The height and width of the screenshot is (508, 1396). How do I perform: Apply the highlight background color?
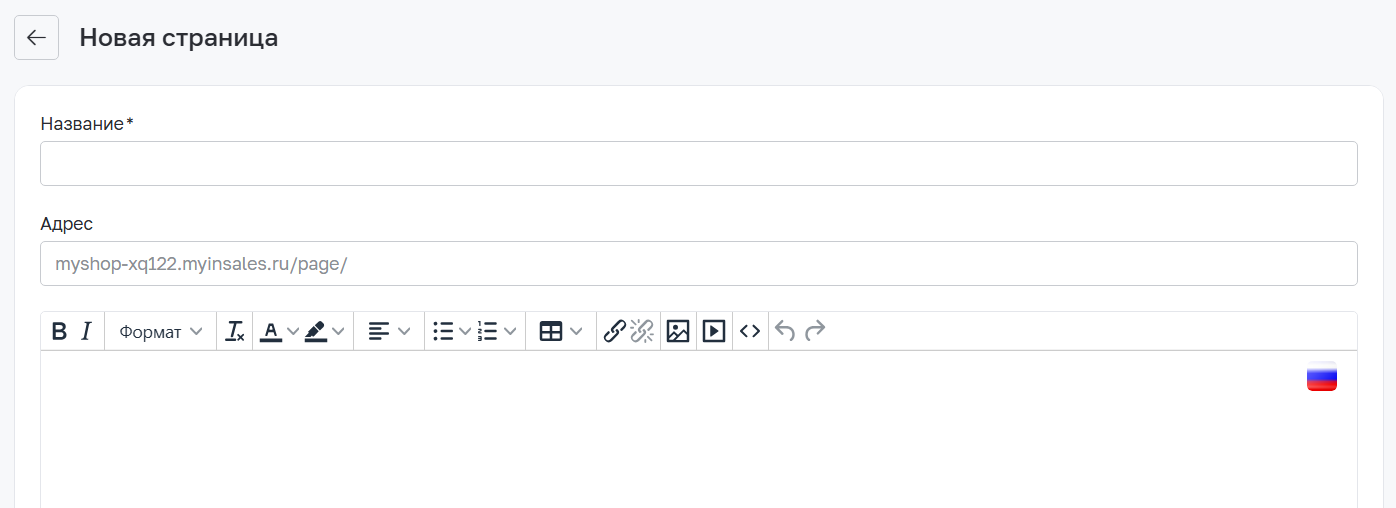pyautogui.click(x=316, y=331)
